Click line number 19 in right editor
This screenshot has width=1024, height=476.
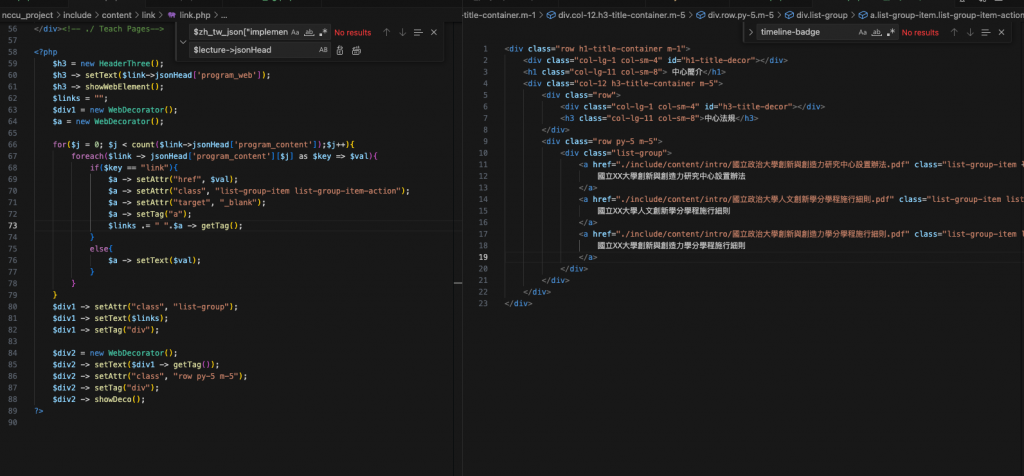click(484, 257)
